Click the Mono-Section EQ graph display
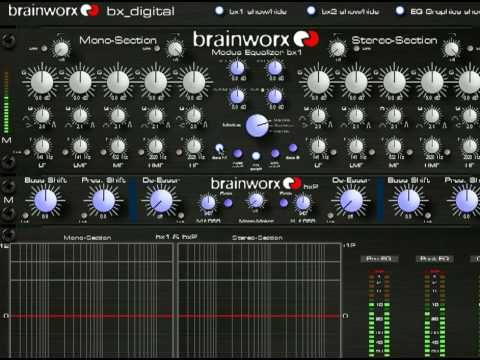The width and height of the screenshot is (480, 360). coord(92,300)
